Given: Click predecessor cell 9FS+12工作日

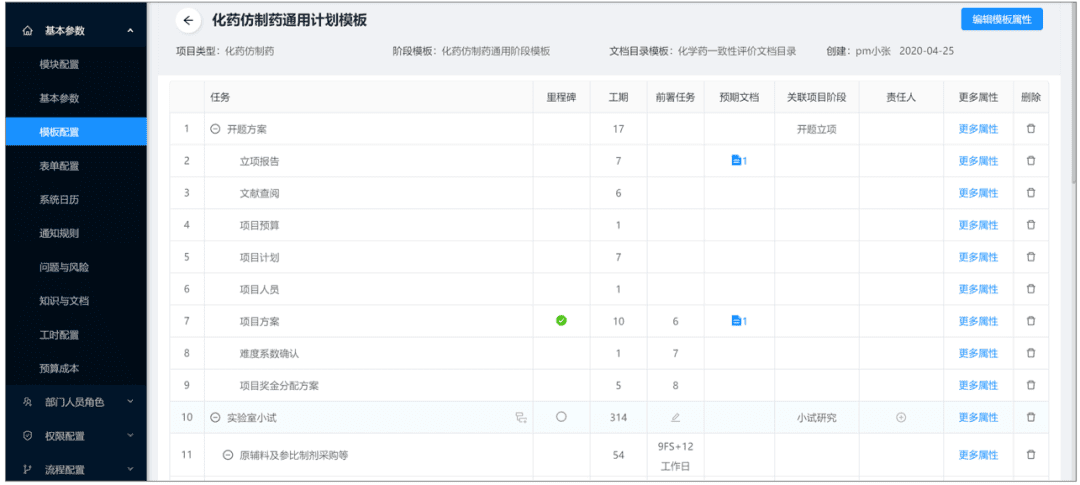Looking at the screenshot, I should click(675, 456).
